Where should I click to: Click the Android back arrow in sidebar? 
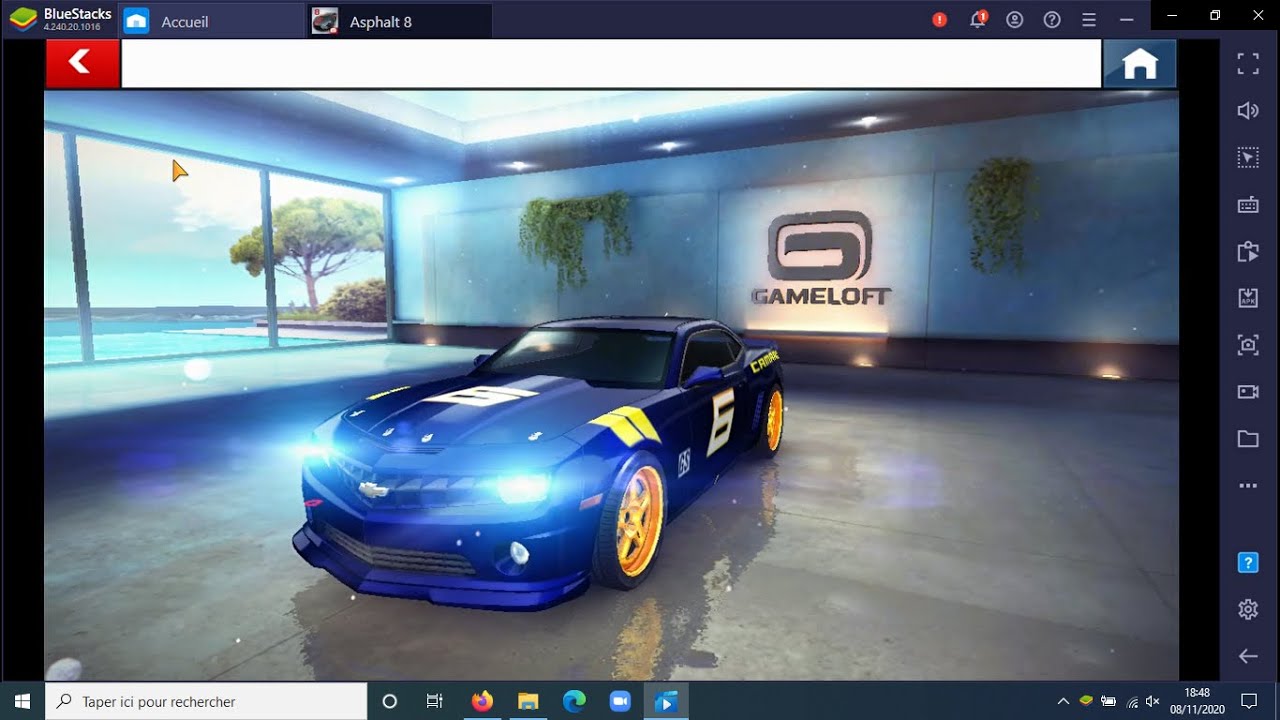pos(1248,656)
